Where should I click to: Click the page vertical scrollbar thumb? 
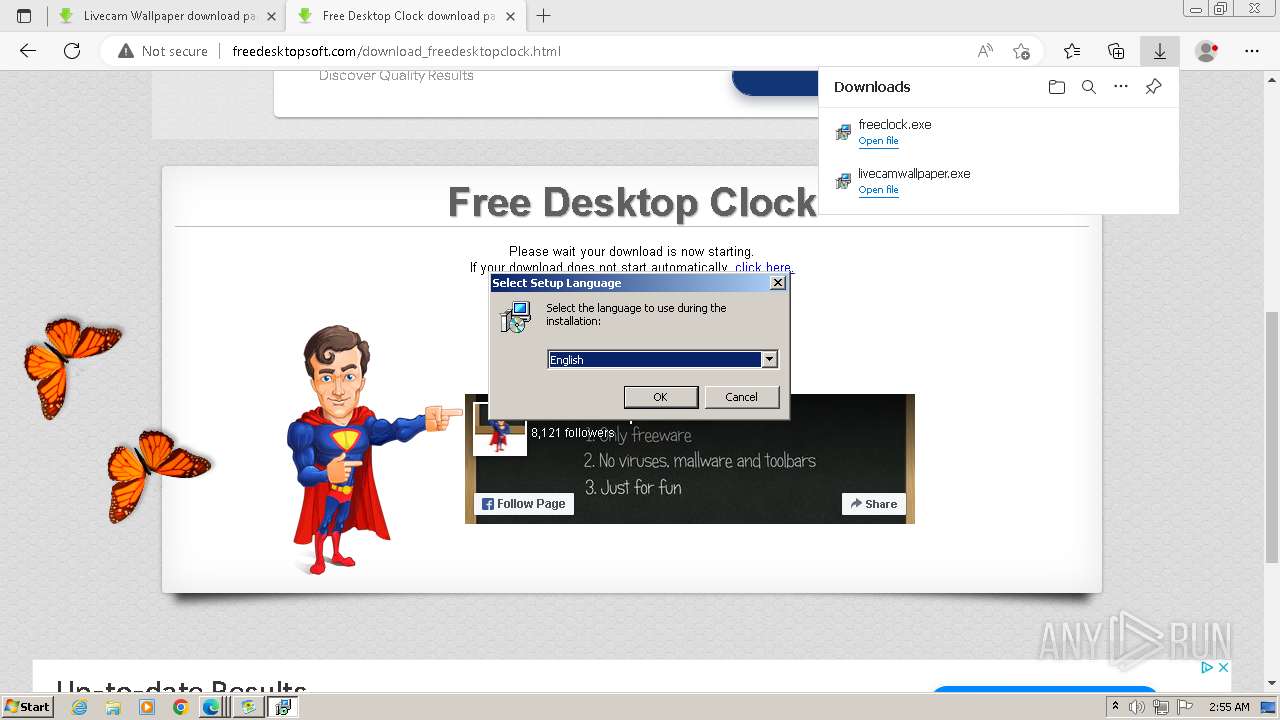tap(1272, 437)
